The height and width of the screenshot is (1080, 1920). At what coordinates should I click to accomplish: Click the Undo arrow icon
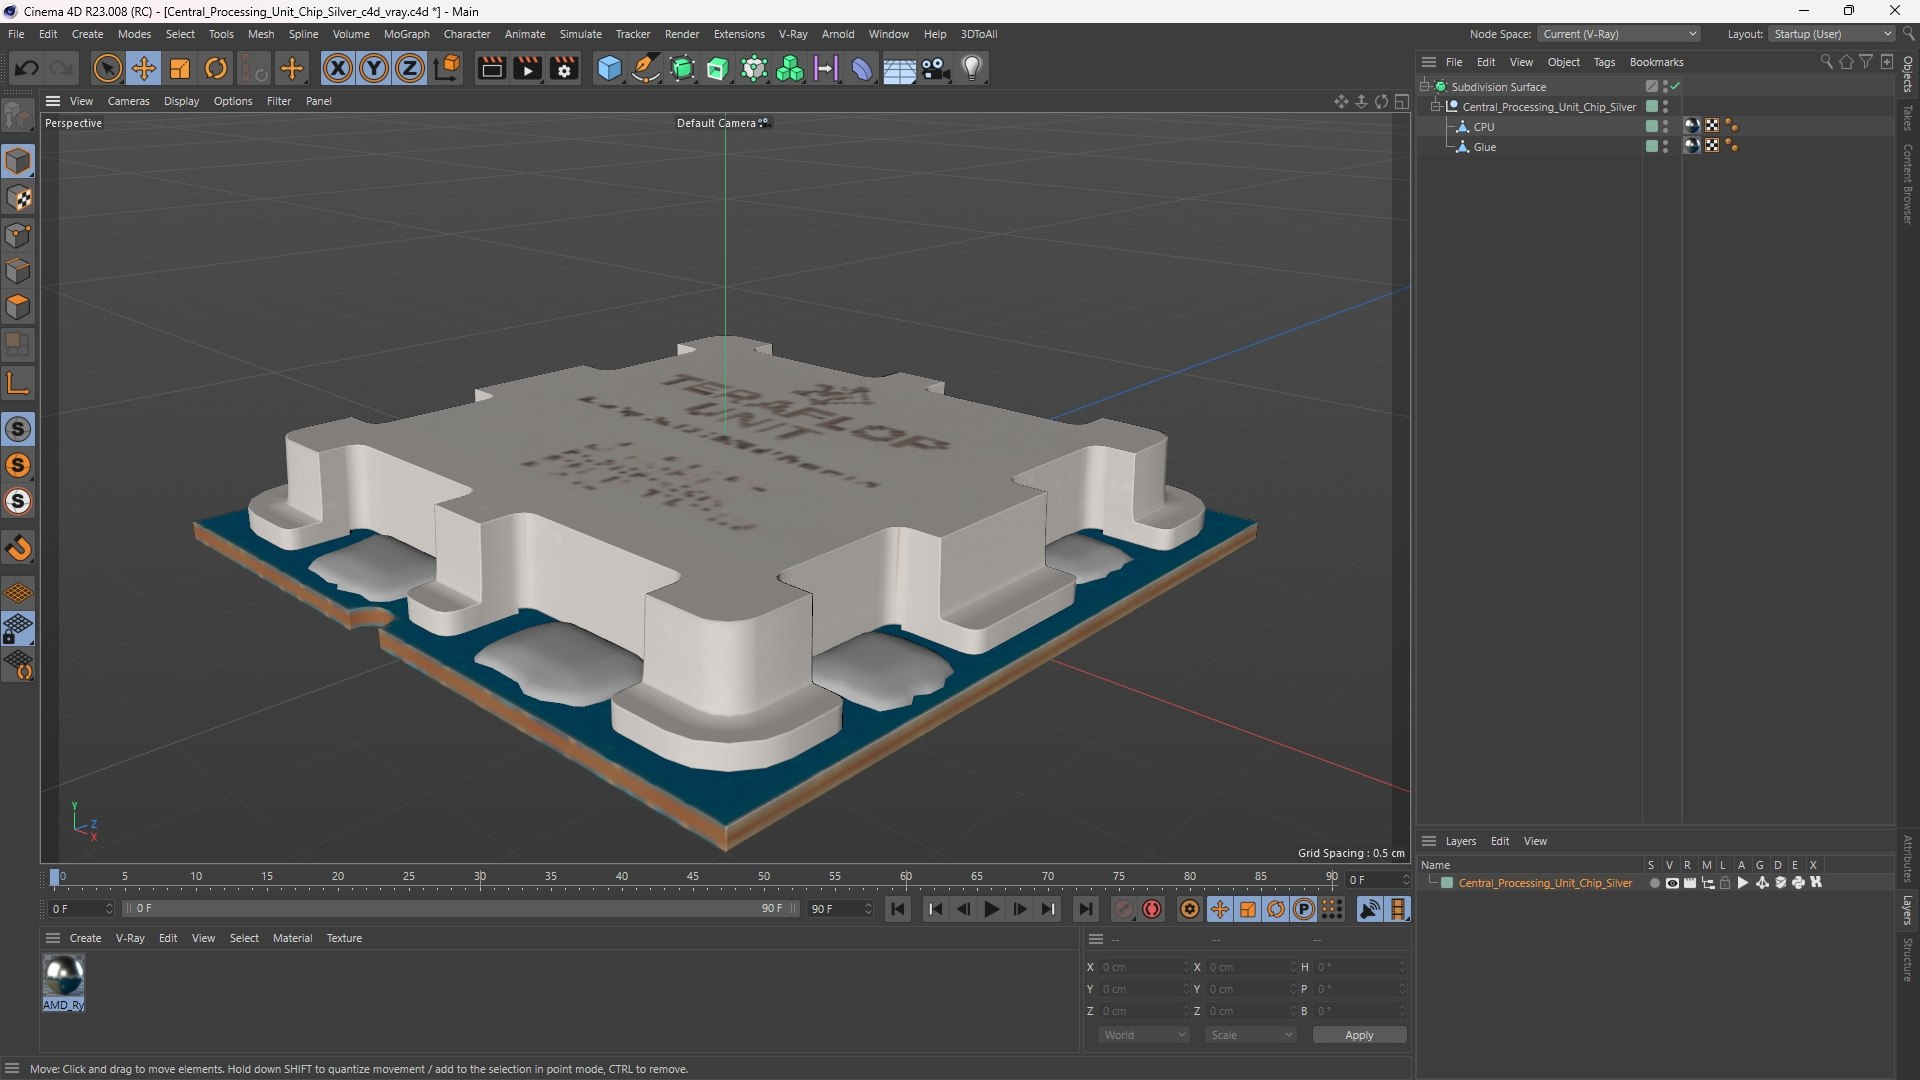(x=27, y=68)
